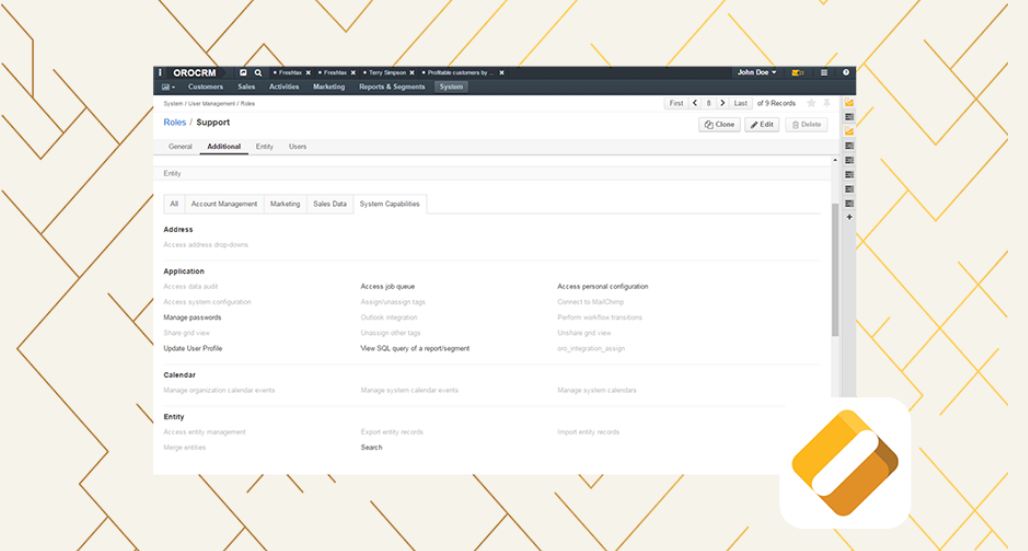The width and height of the screenshot is (1028, 551).
Task: Jump to First record
Action: coord(676,103)
